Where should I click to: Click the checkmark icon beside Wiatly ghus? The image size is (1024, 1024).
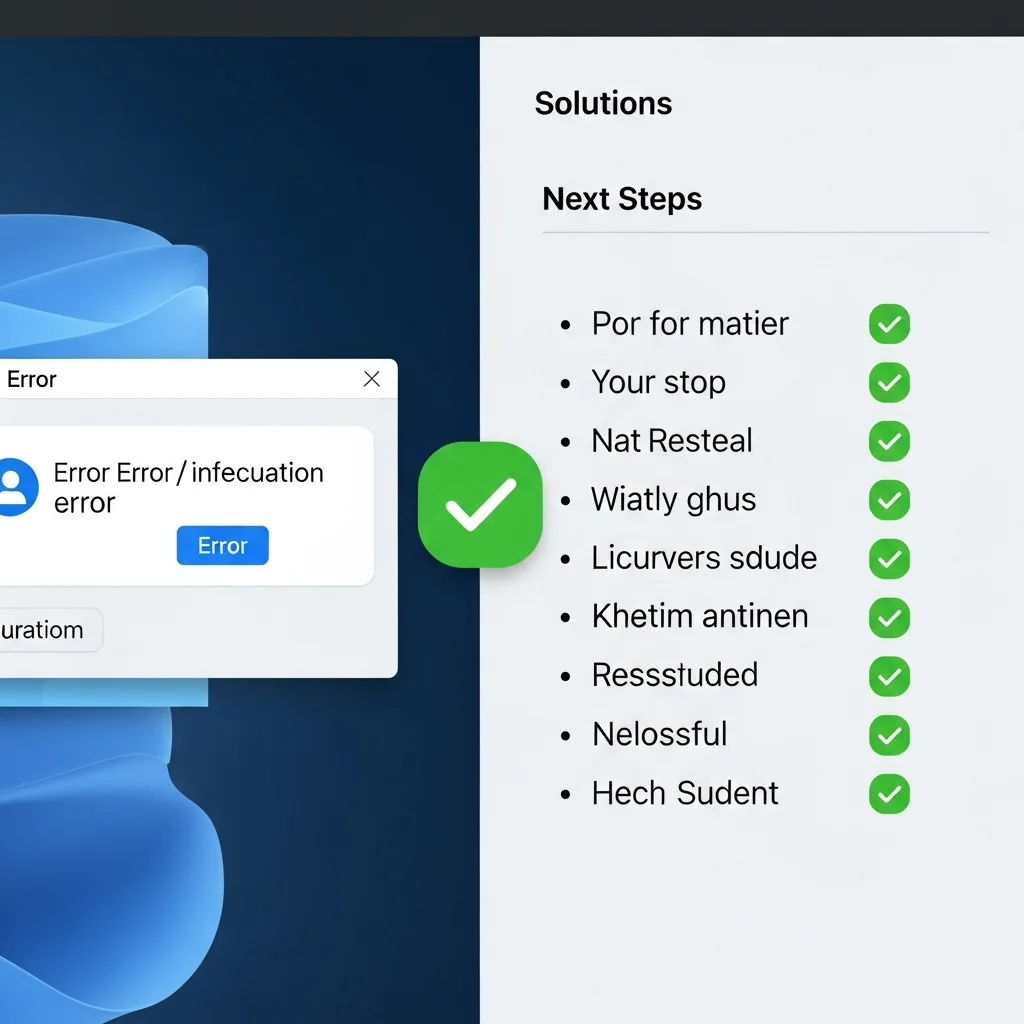click(888, 500)
